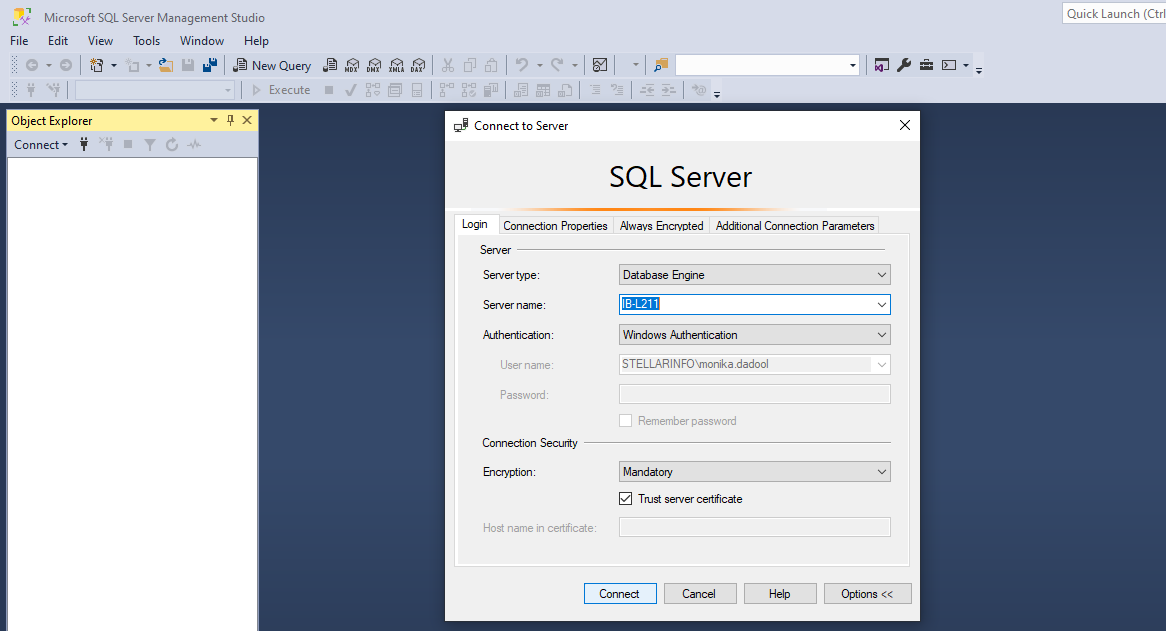
Task: Click the Execute button in toolbar
Action: [x=281, y=90]
